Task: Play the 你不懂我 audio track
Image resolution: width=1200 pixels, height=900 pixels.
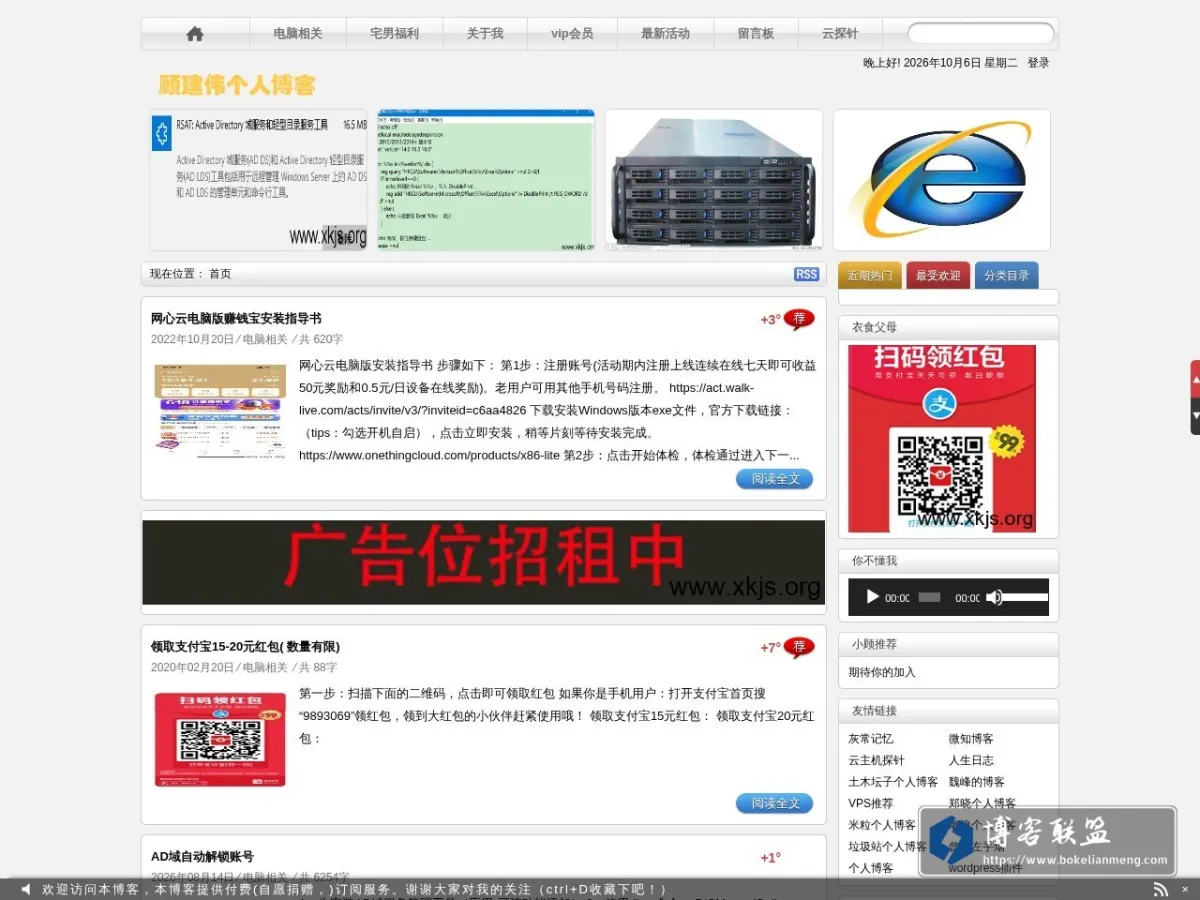Action: coord(872,597)
